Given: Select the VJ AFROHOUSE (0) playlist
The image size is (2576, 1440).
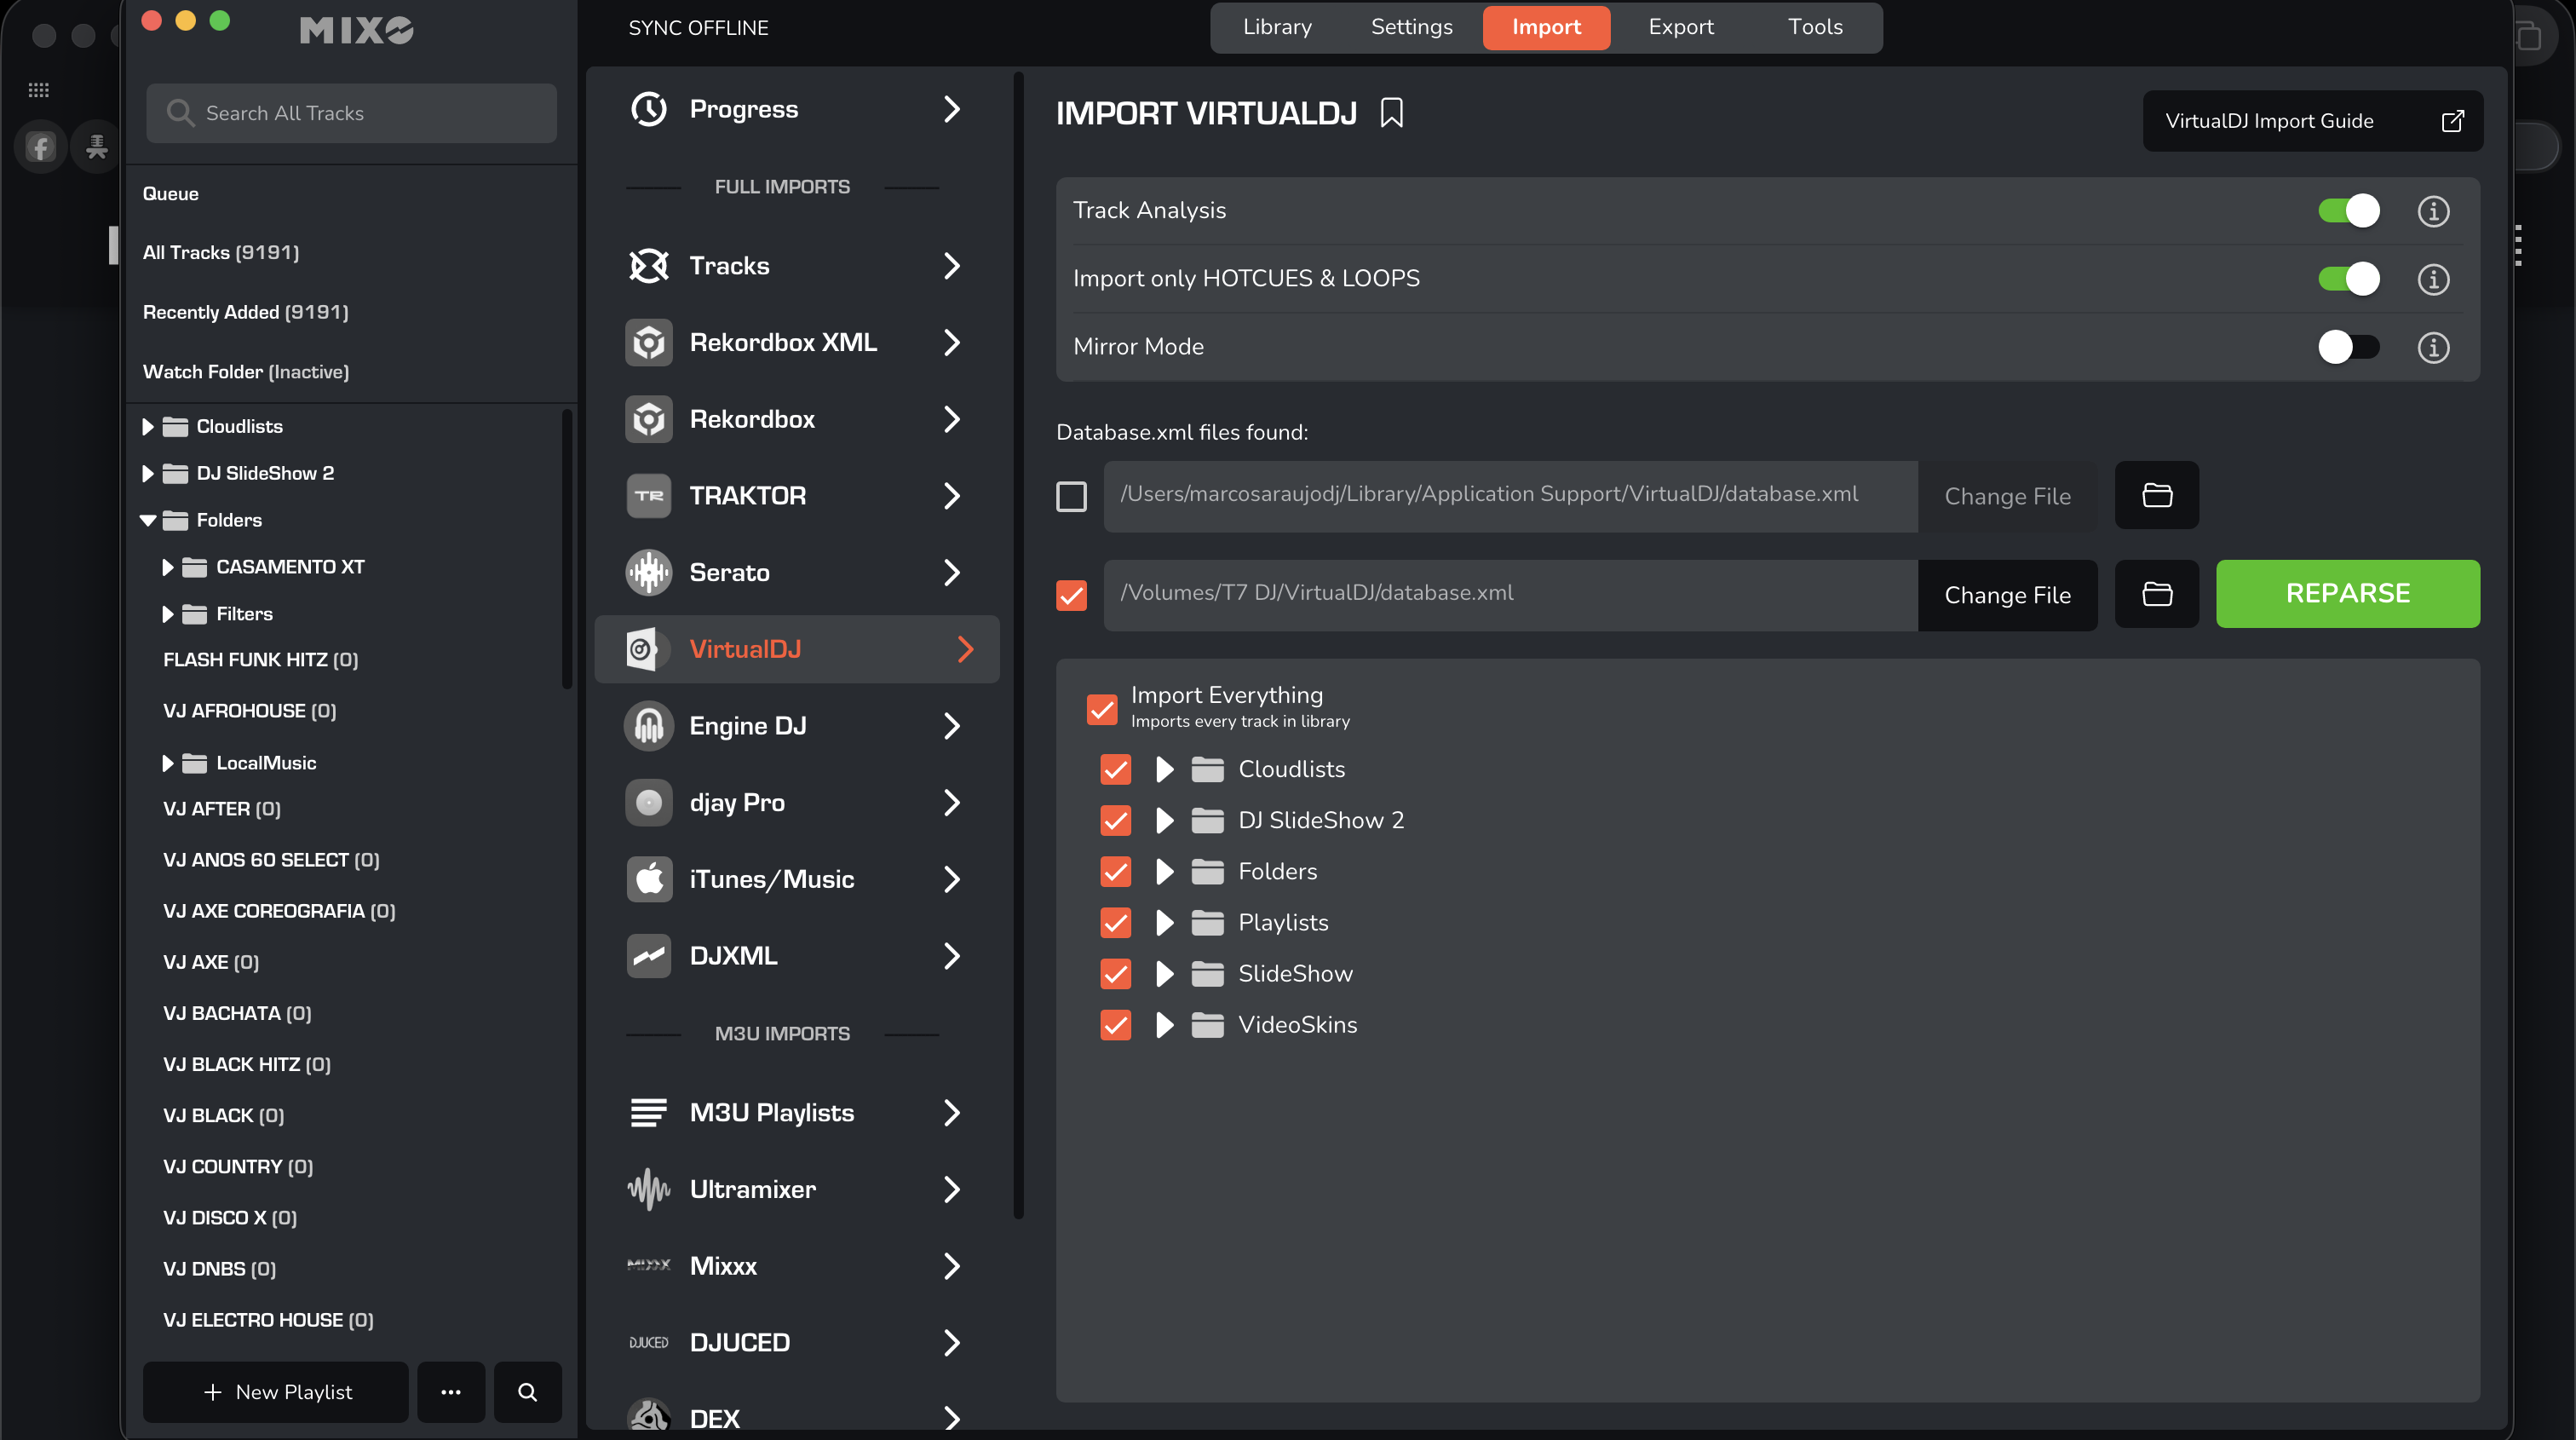Looking at the screenshot, I should tap(250, 711).
